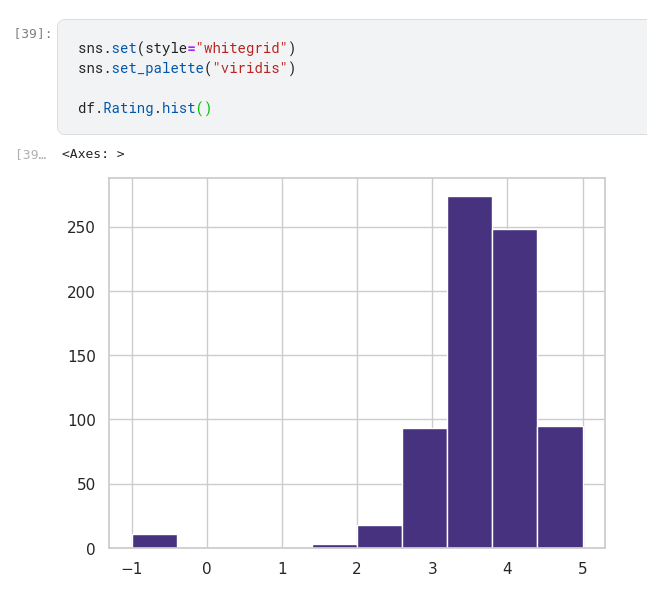
Task: Click the tallest histogram bar
Action: click(x=469, y=372)
